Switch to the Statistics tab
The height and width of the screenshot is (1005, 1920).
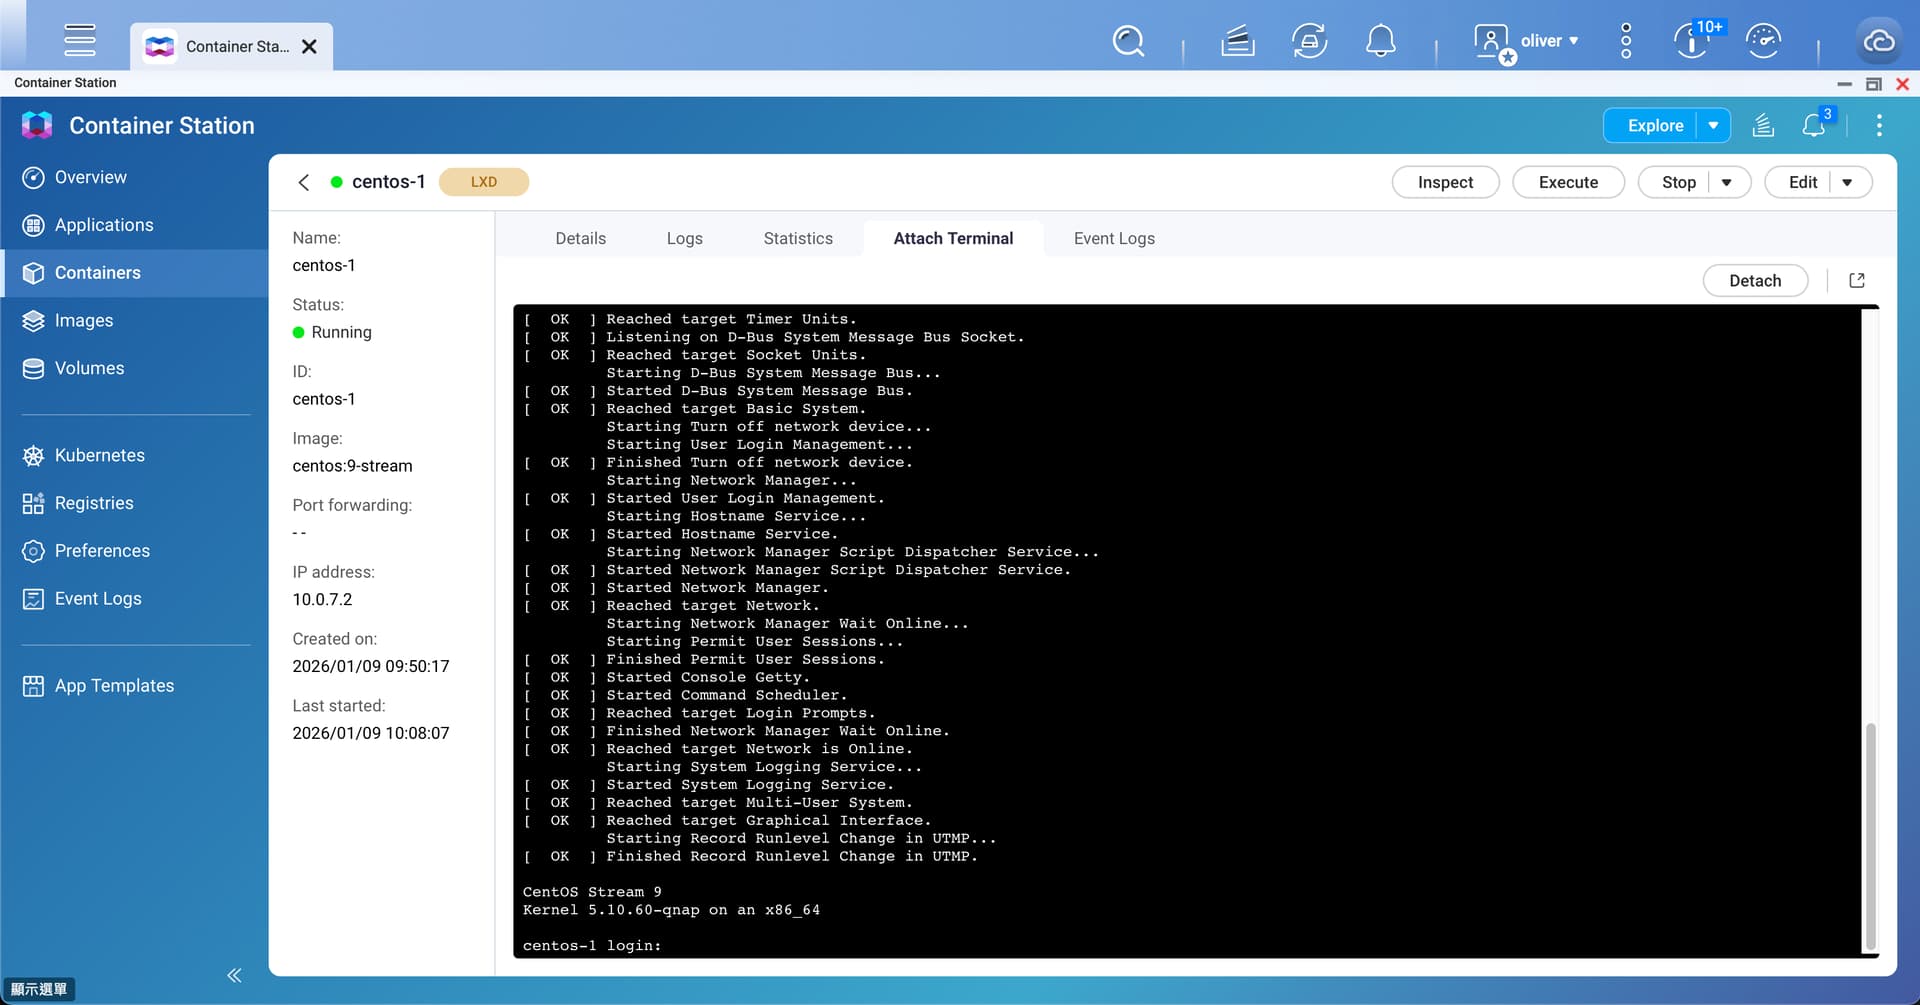coord(797,238)
